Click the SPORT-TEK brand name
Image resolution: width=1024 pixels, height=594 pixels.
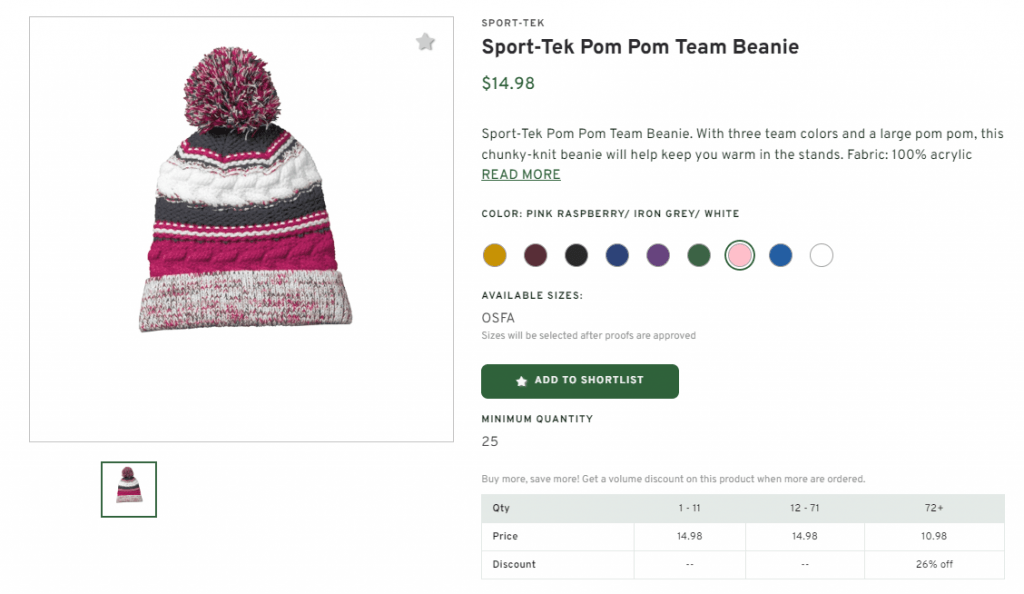coord(512,22)
